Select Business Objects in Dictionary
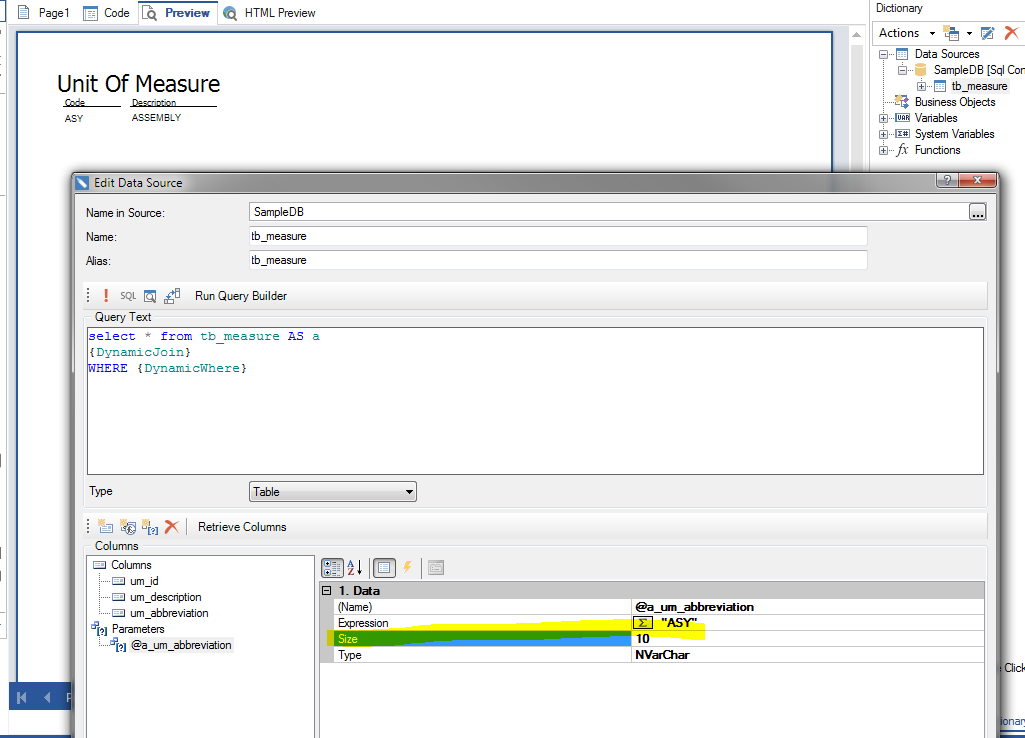 [x=954, y=102]
